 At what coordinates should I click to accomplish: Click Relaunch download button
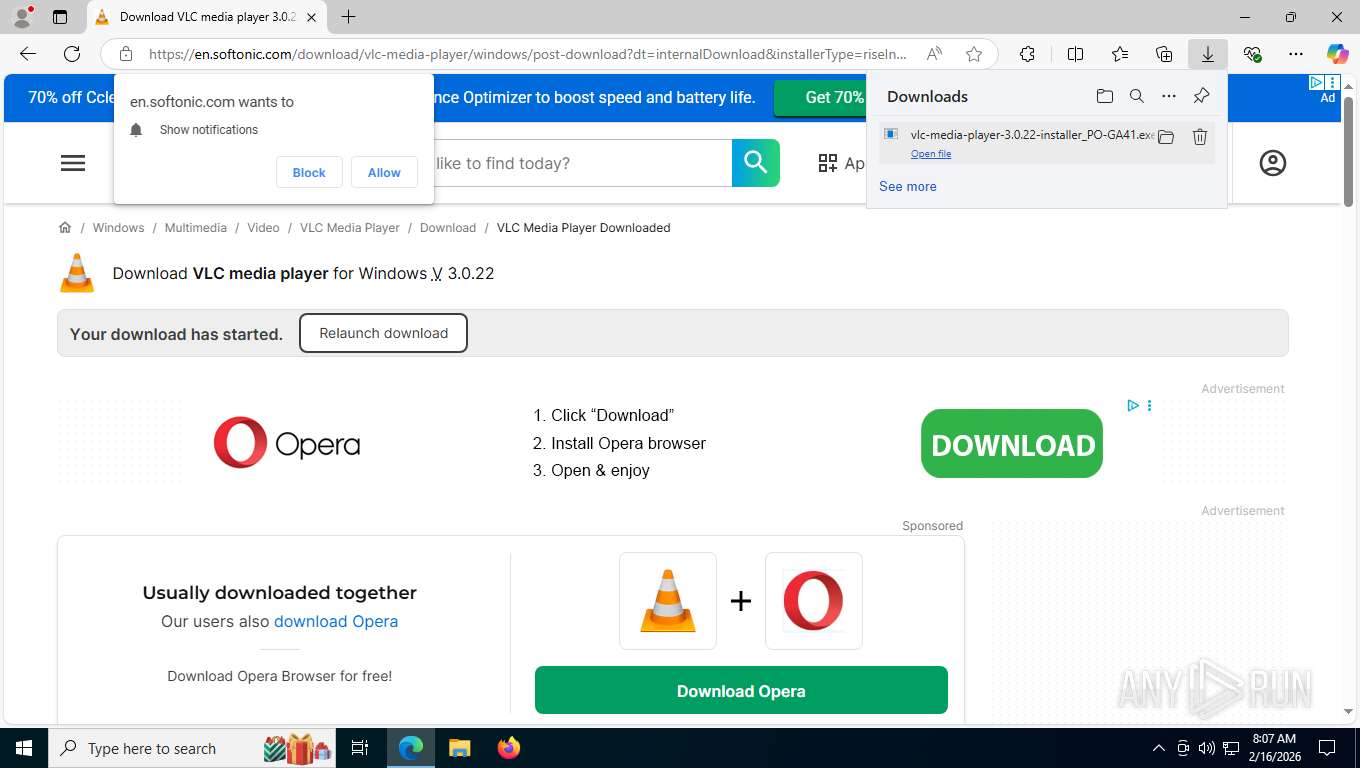tap(383, 333)
